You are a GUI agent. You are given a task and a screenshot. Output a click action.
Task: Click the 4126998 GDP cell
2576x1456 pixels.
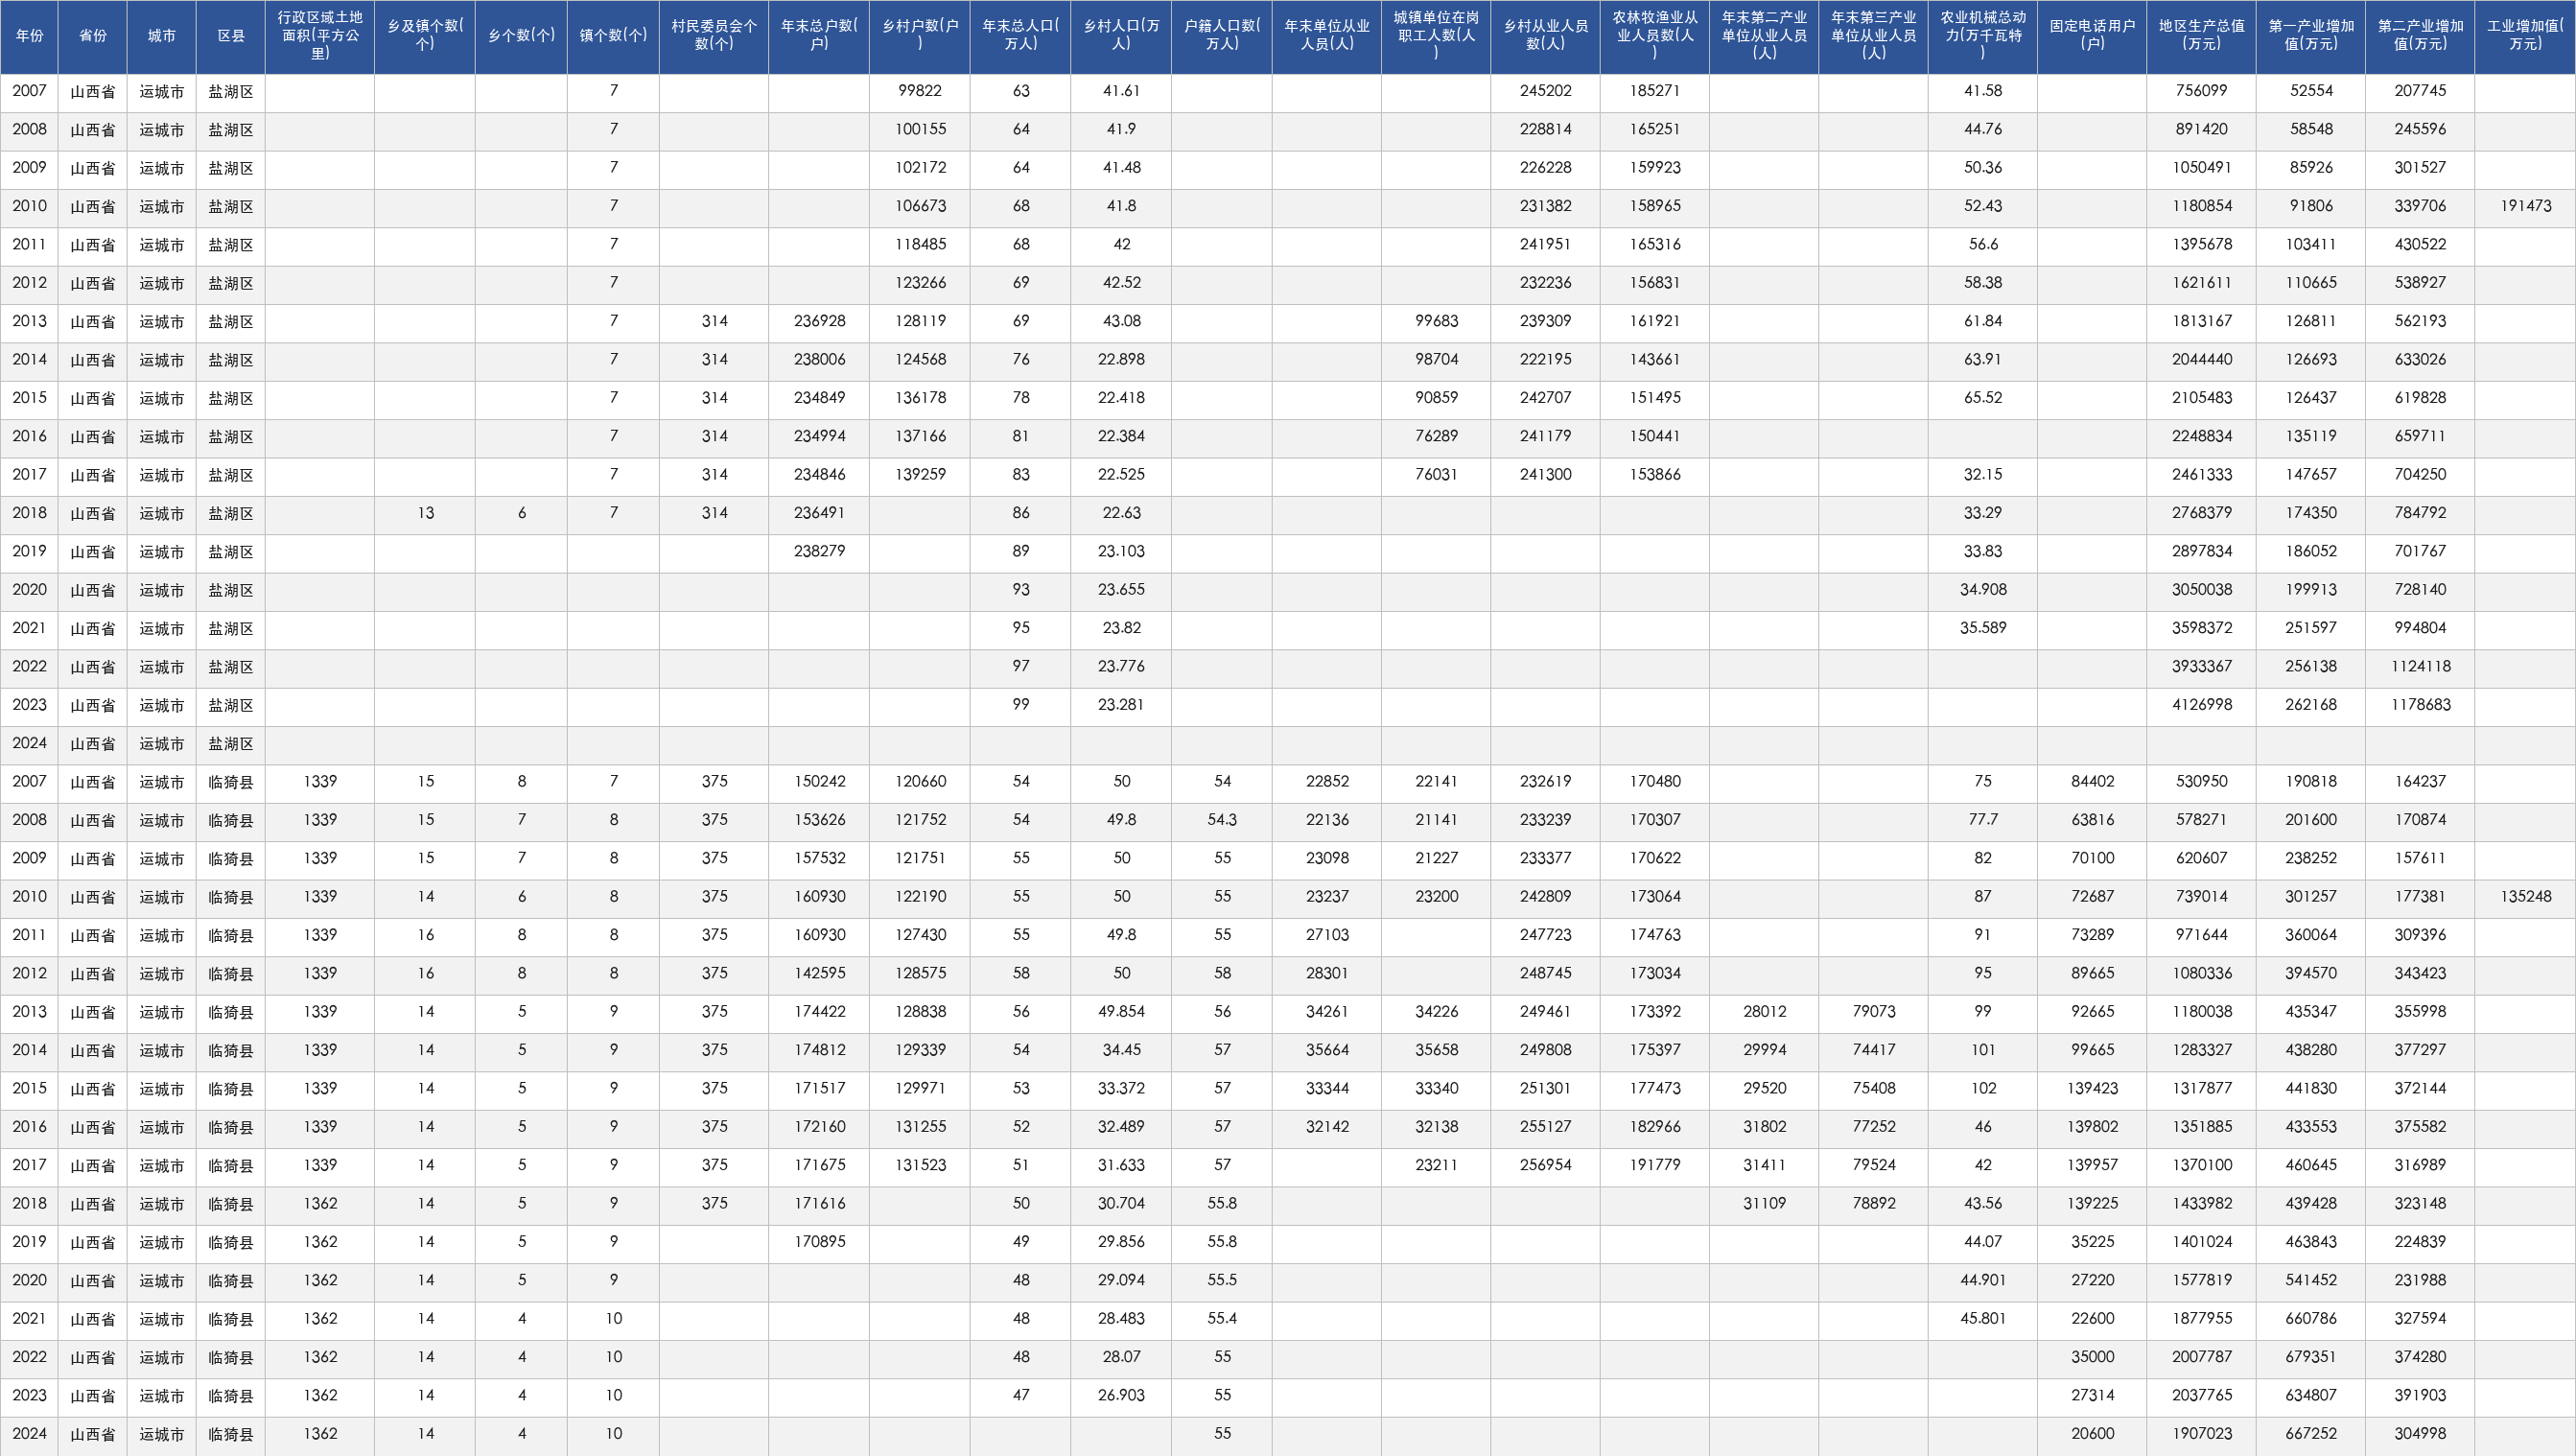click(x=2201, y=705)
